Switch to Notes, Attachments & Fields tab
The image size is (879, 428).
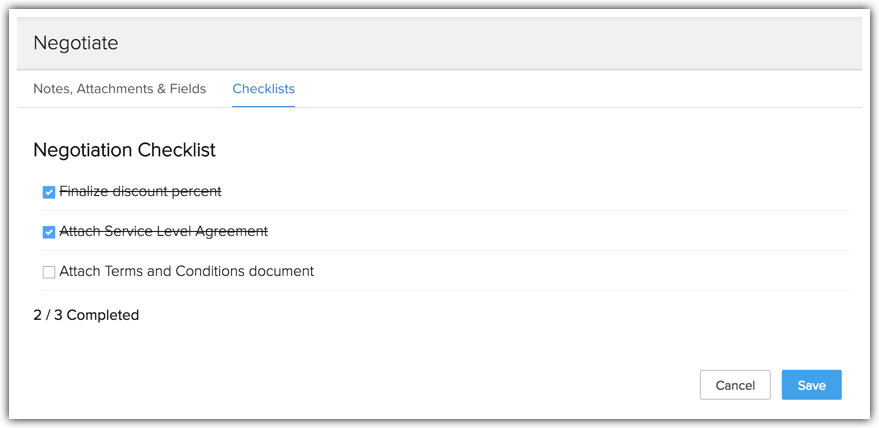(119, 89)
